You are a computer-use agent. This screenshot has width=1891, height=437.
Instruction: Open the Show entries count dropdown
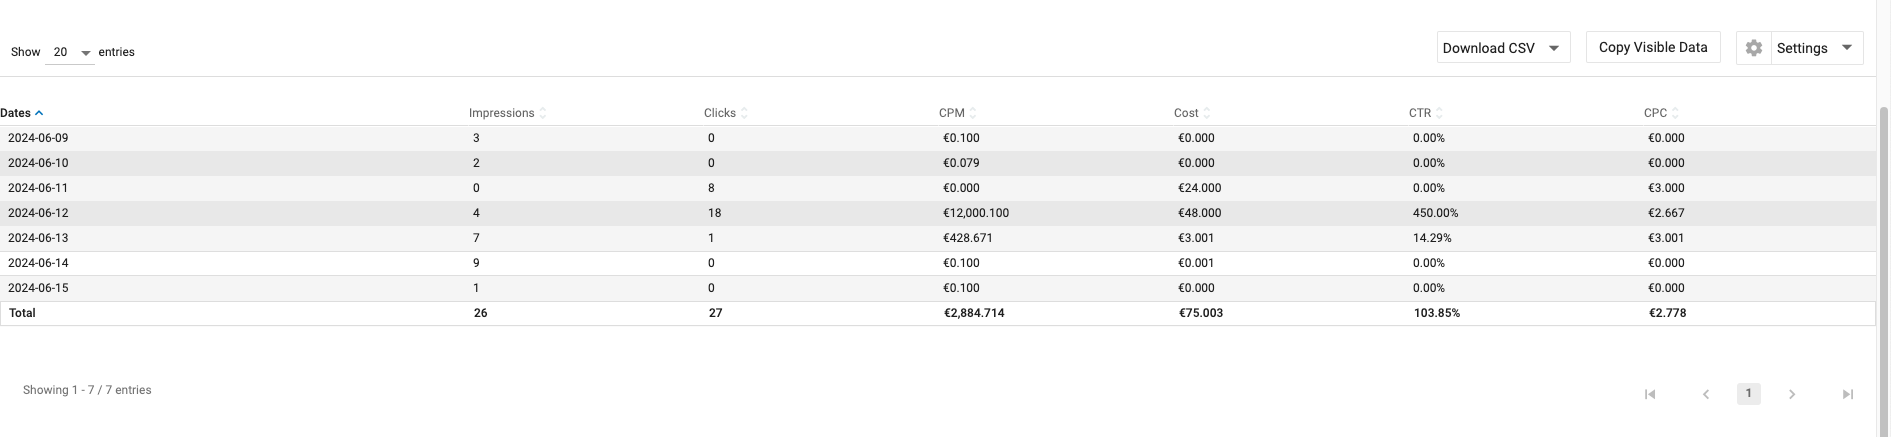pos(70,52)
